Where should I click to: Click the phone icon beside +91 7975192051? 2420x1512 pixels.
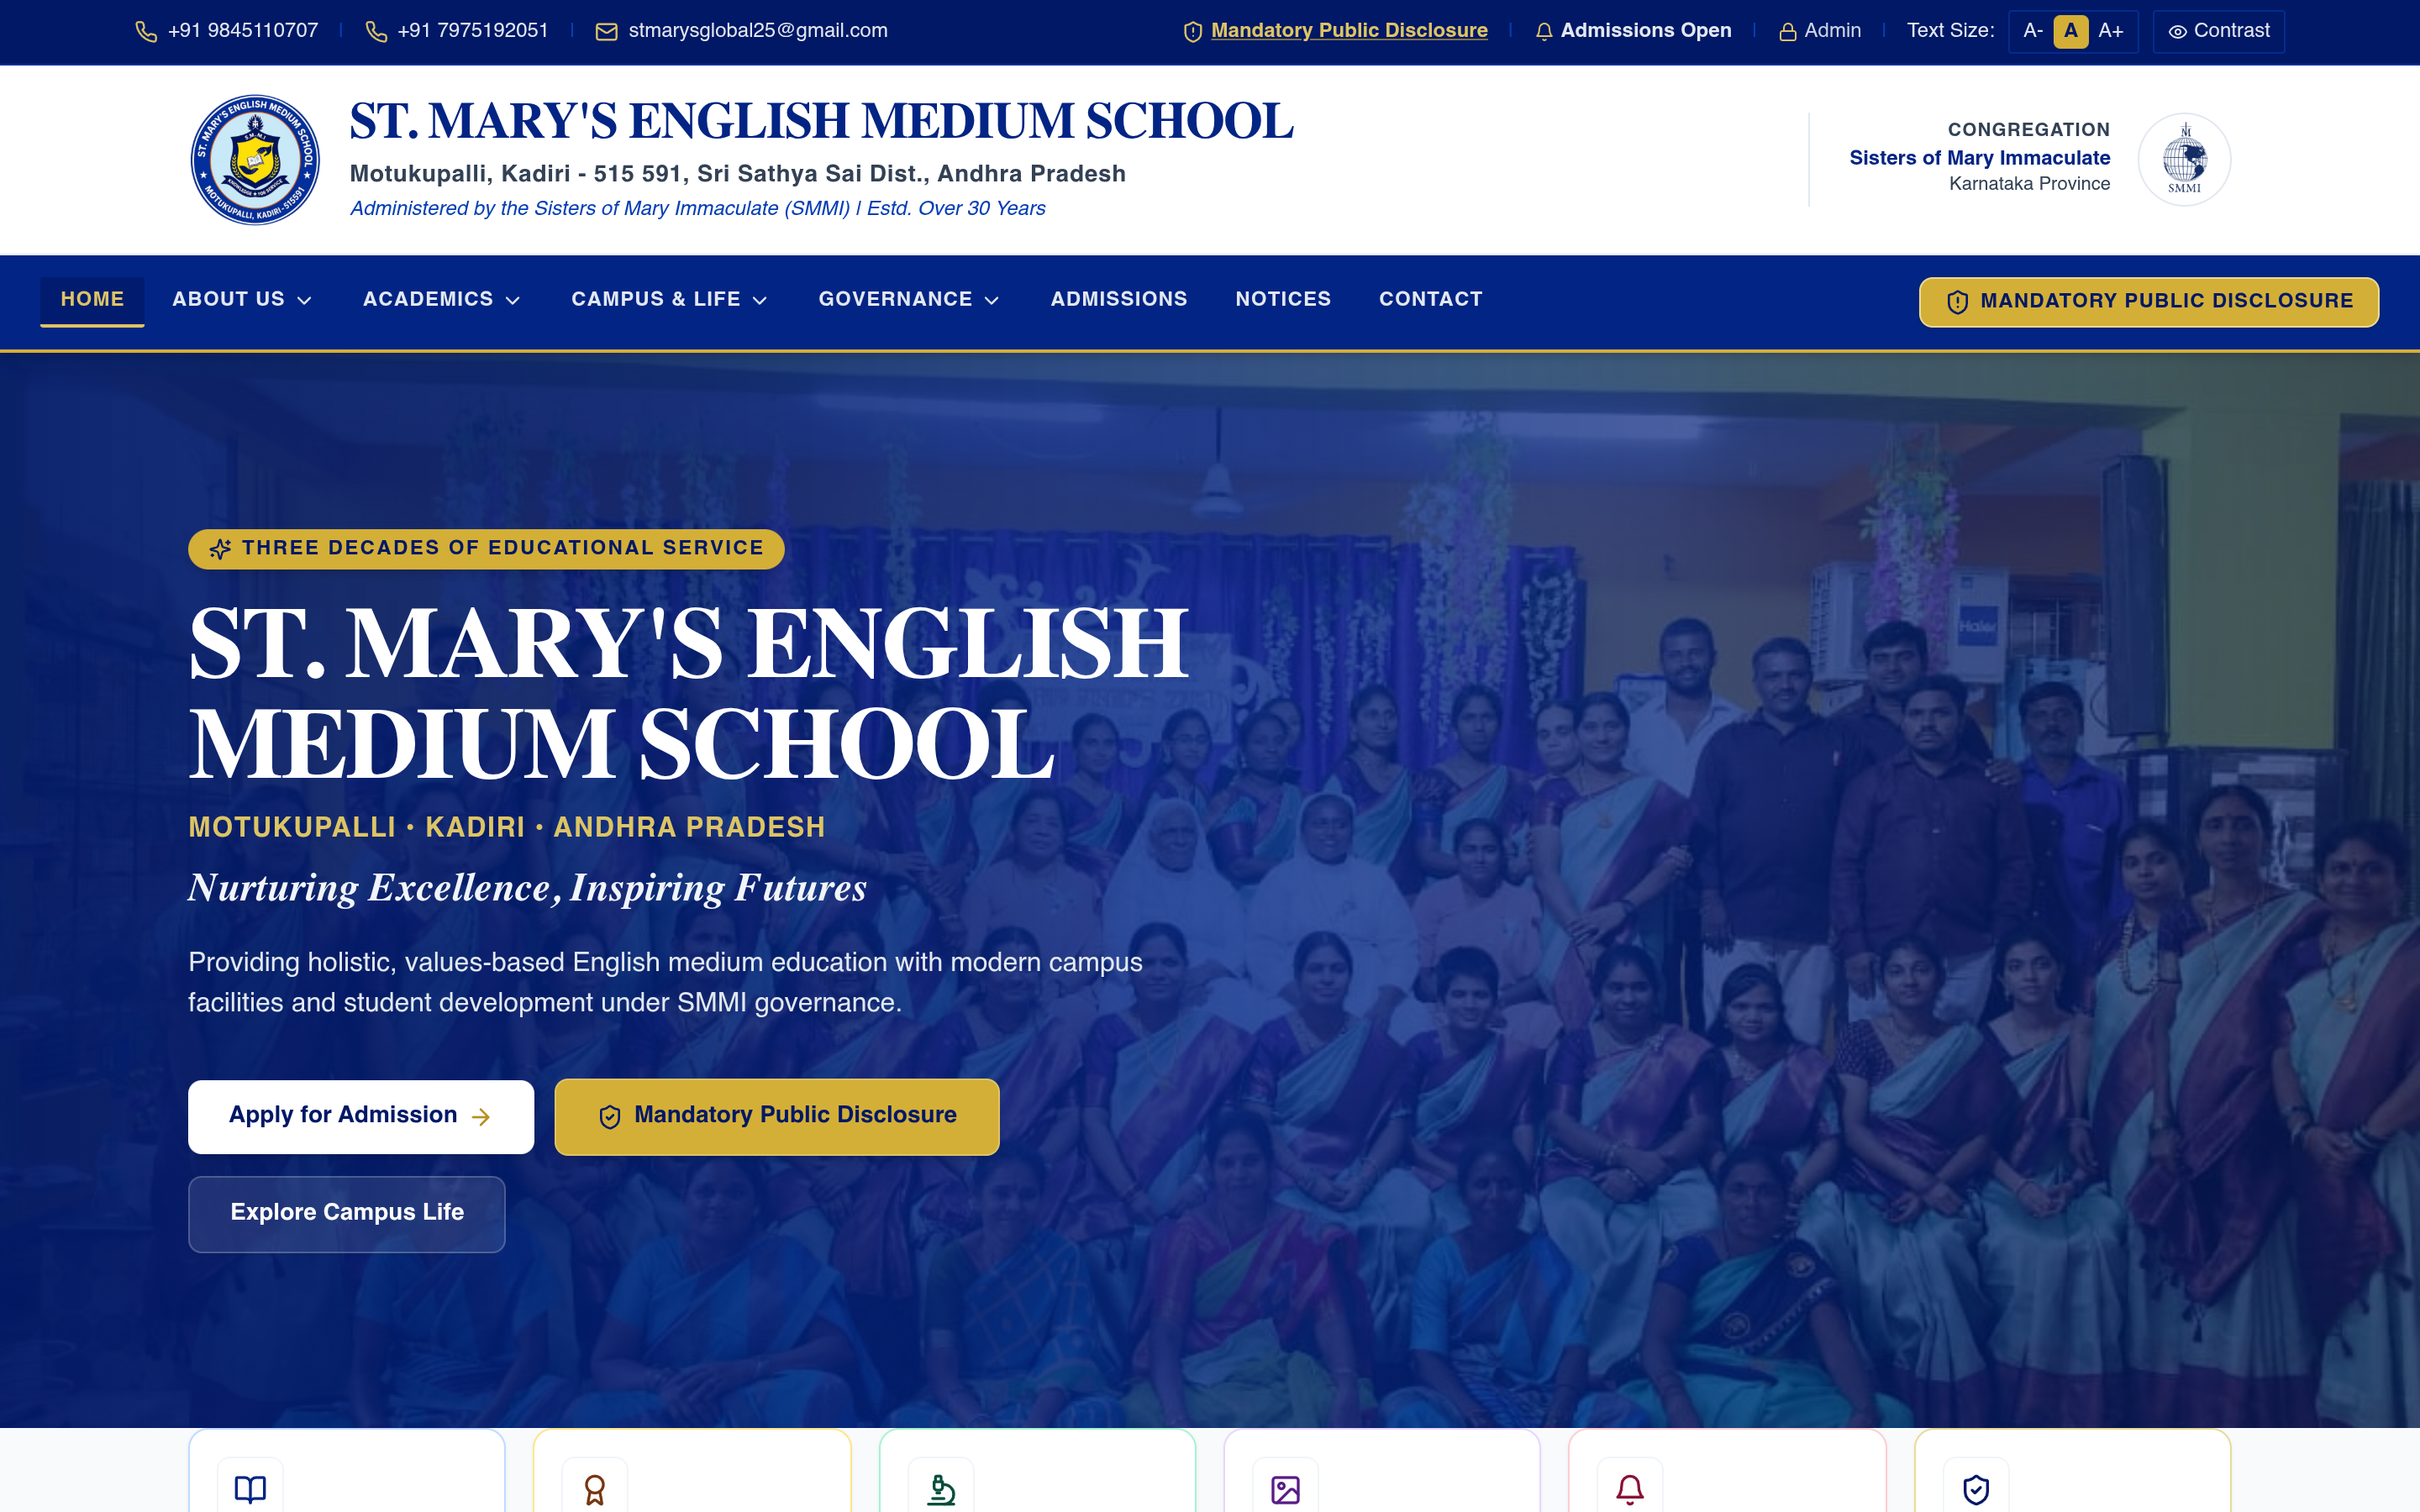376,32
